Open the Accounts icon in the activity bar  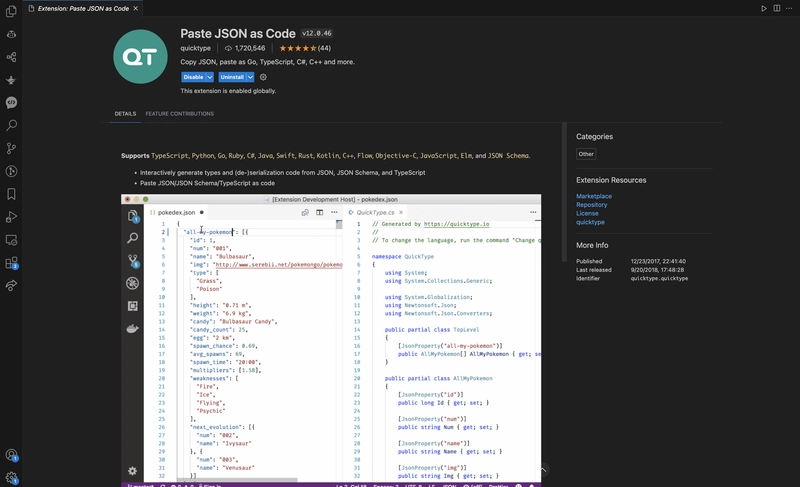click(11, 455)
